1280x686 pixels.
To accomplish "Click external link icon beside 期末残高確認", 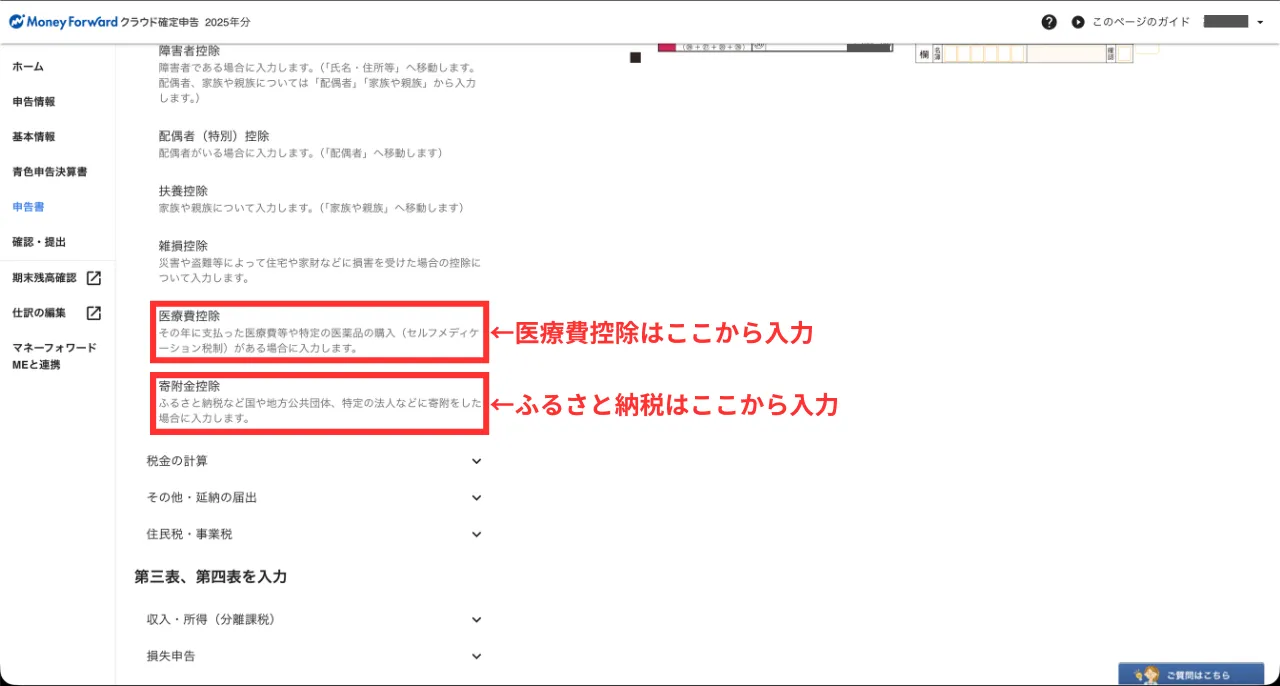I will (x=93, y=278).
